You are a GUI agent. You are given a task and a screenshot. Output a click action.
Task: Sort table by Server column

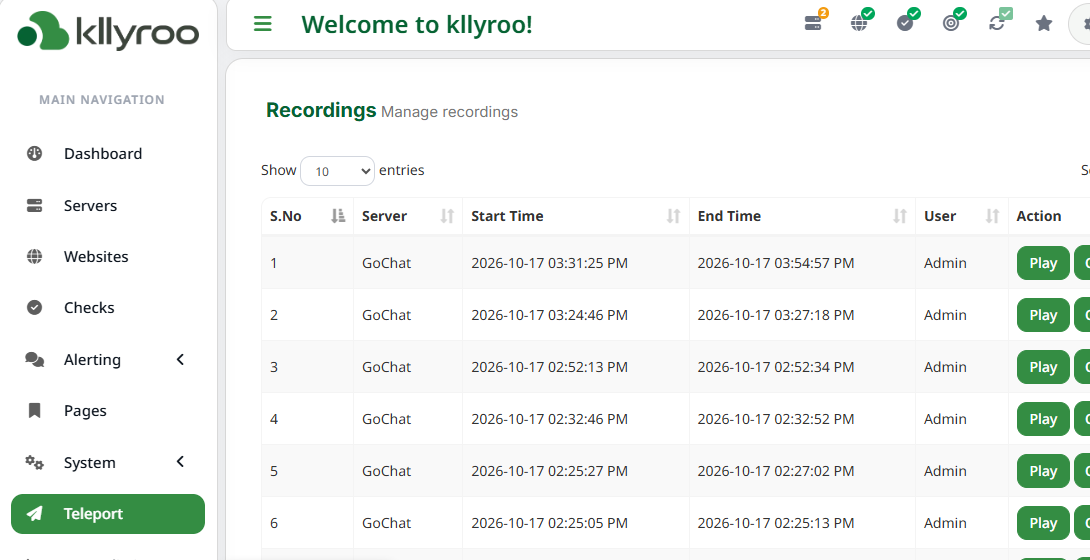[407, 216]
